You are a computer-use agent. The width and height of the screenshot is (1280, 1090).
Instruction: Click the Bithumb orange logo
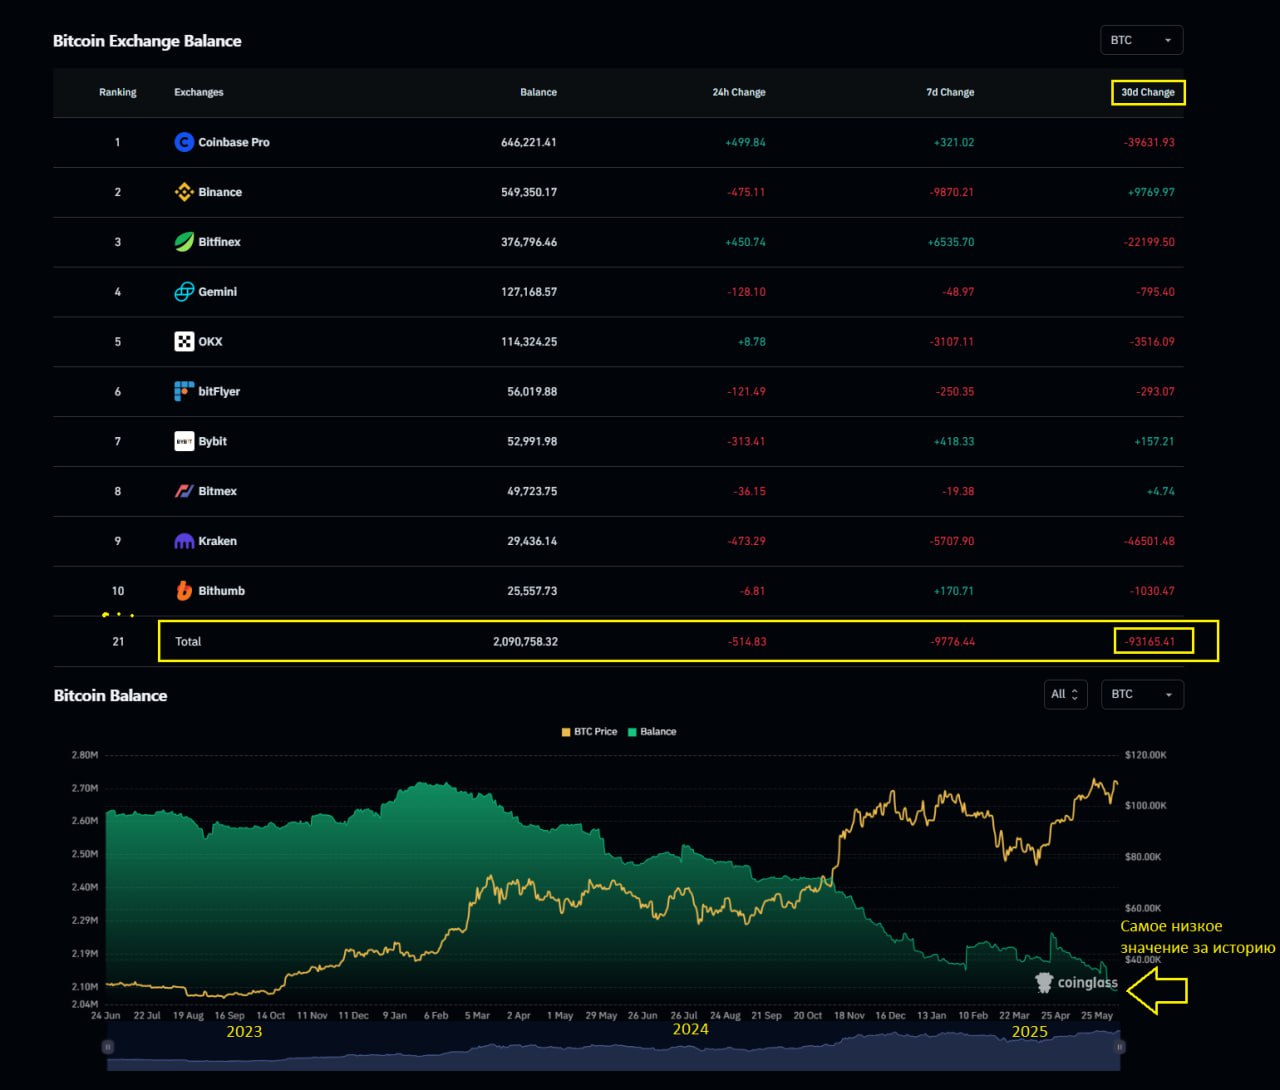coord(184,591)
